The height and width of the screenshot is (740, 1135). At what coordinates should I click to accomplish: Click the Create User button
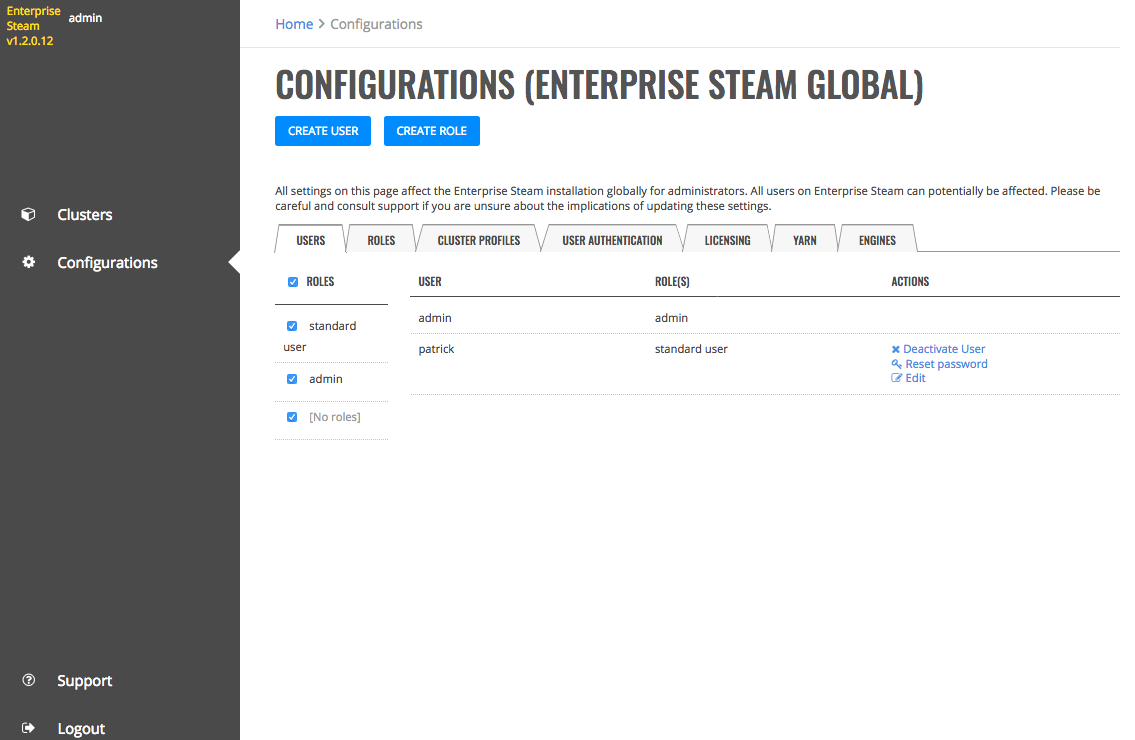coord(323,131)
